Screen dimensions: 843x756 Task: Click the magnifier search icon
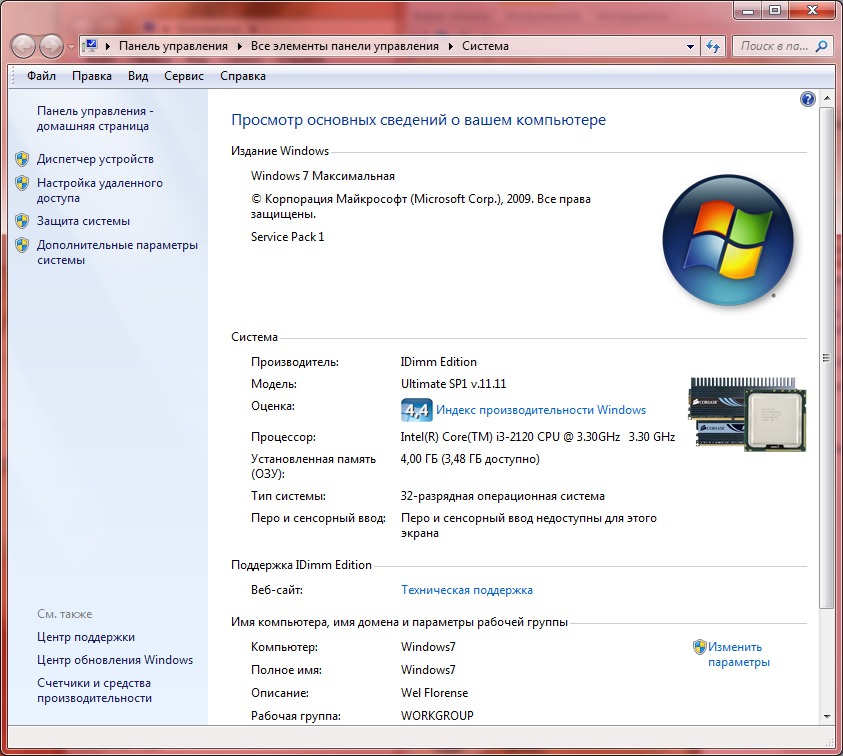[821, 46]
